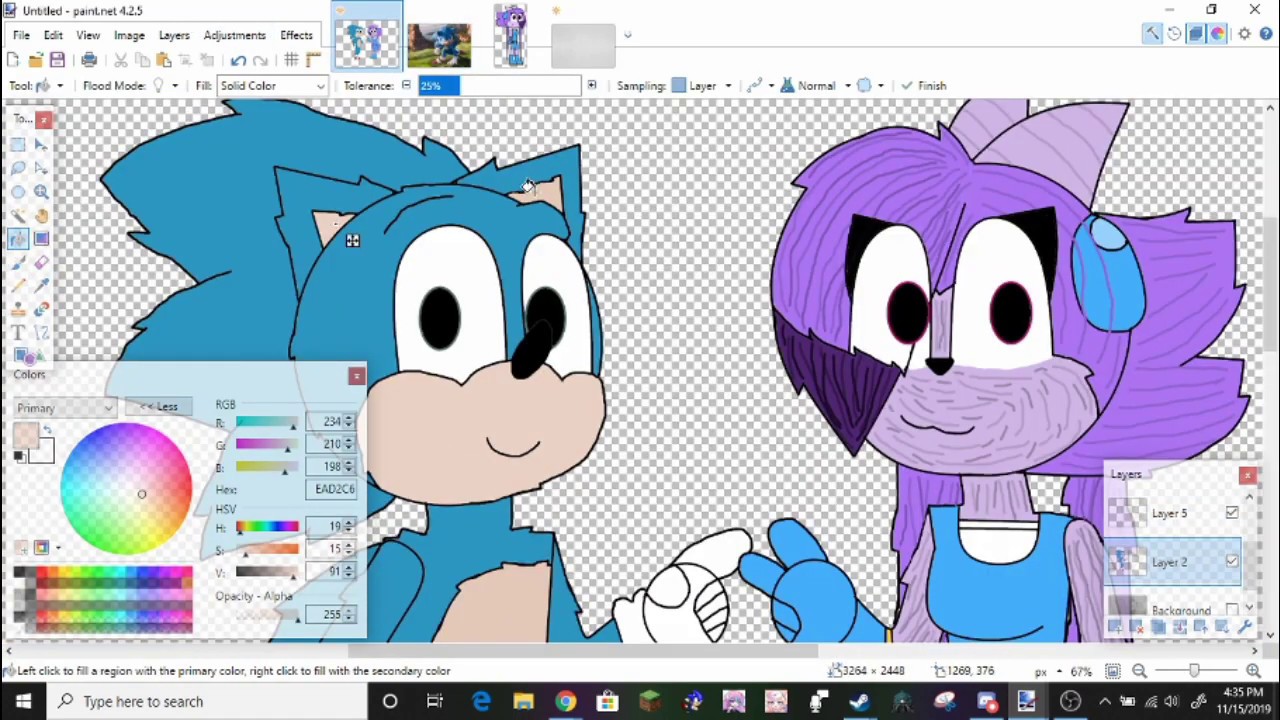Toggle visibility checkbox of Layer 5

(x=1232, y=513)
